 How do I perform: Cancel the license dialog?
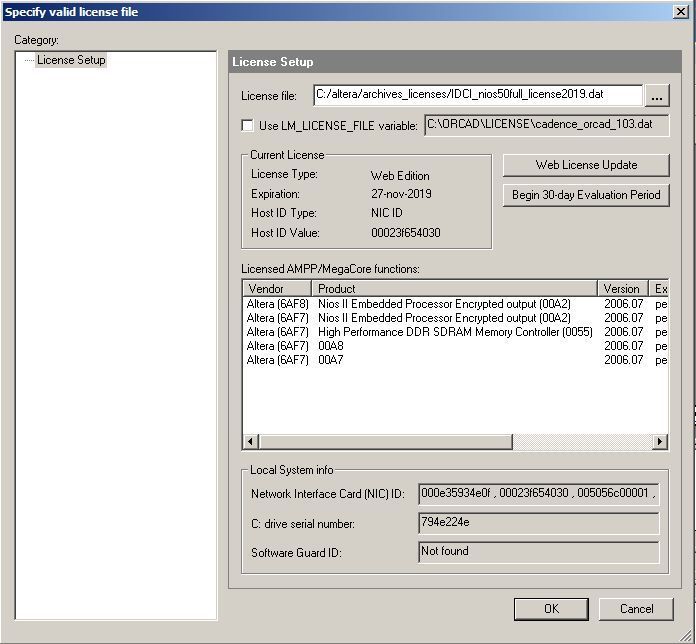tap(636, 608)
